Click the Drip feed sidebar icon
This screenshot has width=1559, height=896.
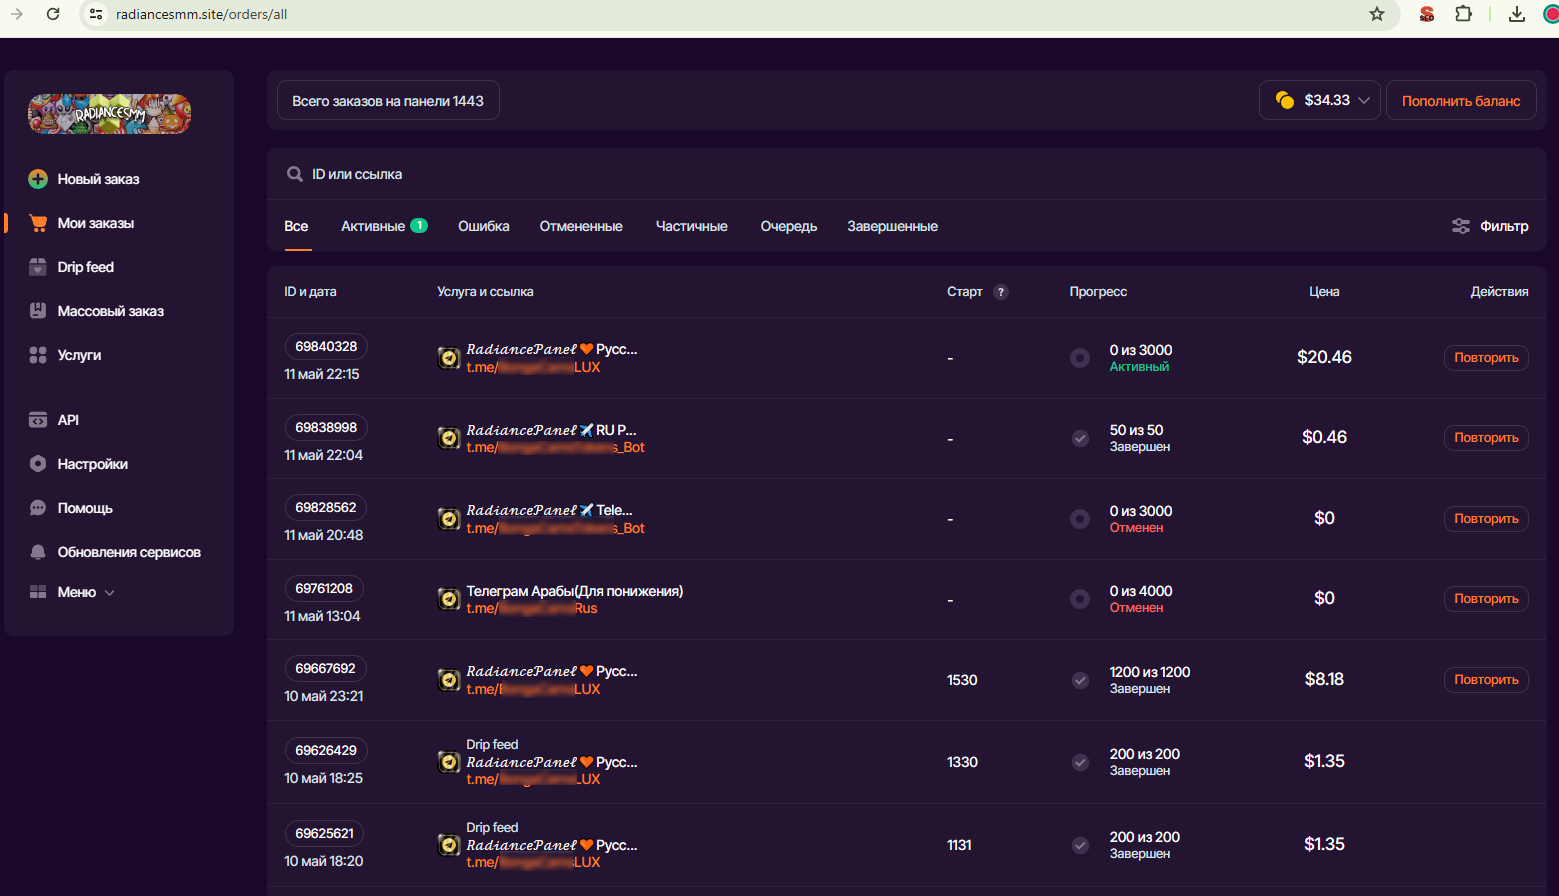pyautogui.click(x=38, y=267)
